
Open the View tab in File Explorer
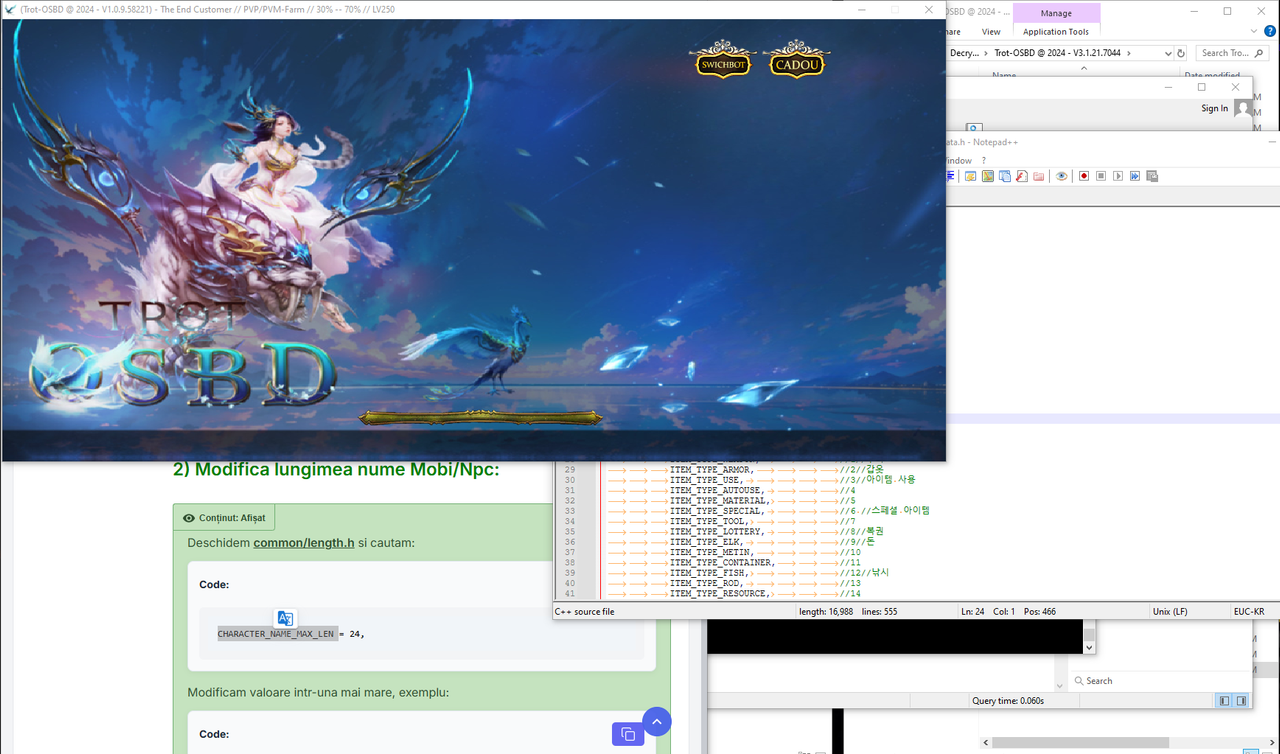[991, 32]
